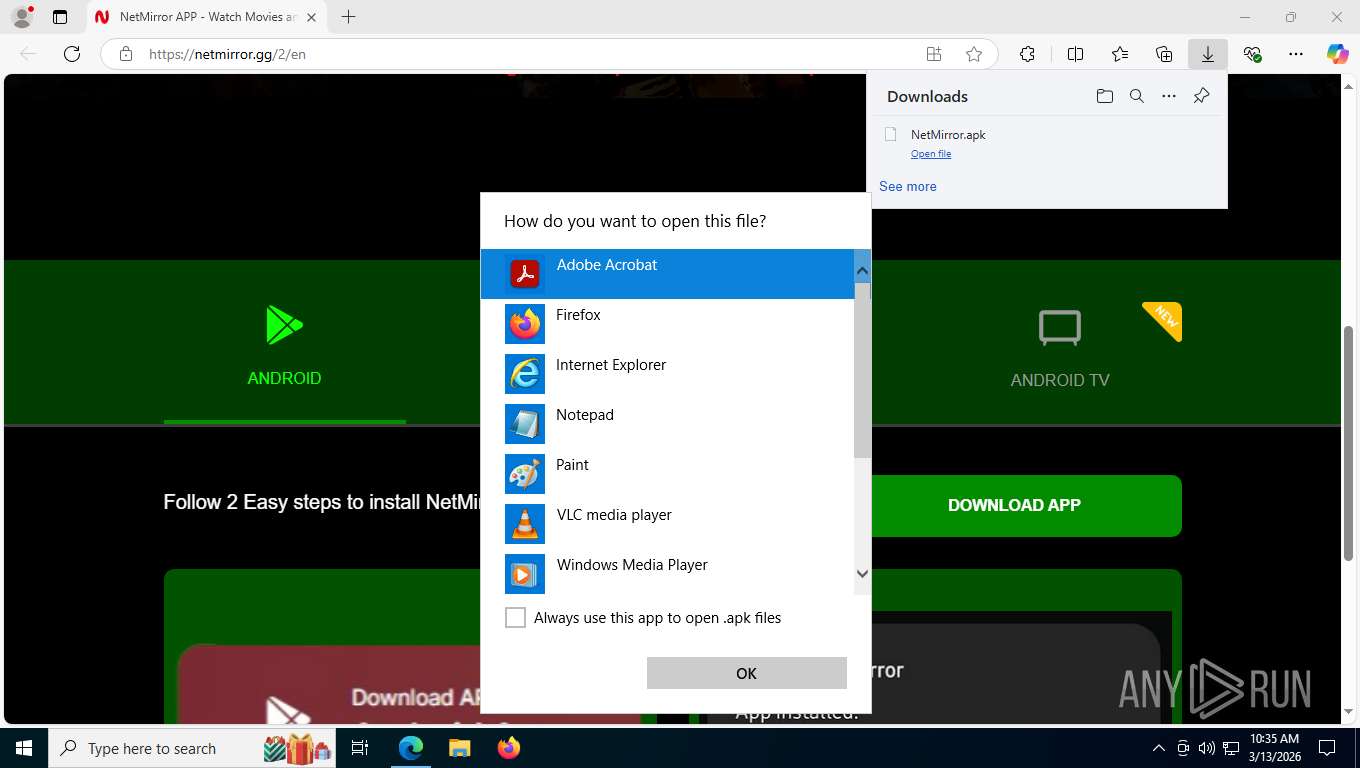Click Open file link under NetMirror.apk

931,154
